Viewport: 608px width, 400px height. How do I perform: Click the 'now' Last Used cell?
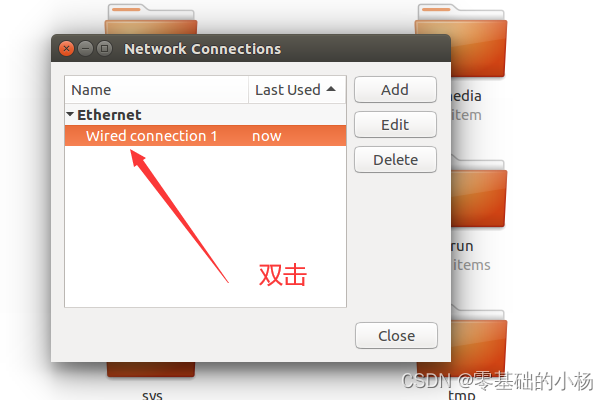(267, 136)
